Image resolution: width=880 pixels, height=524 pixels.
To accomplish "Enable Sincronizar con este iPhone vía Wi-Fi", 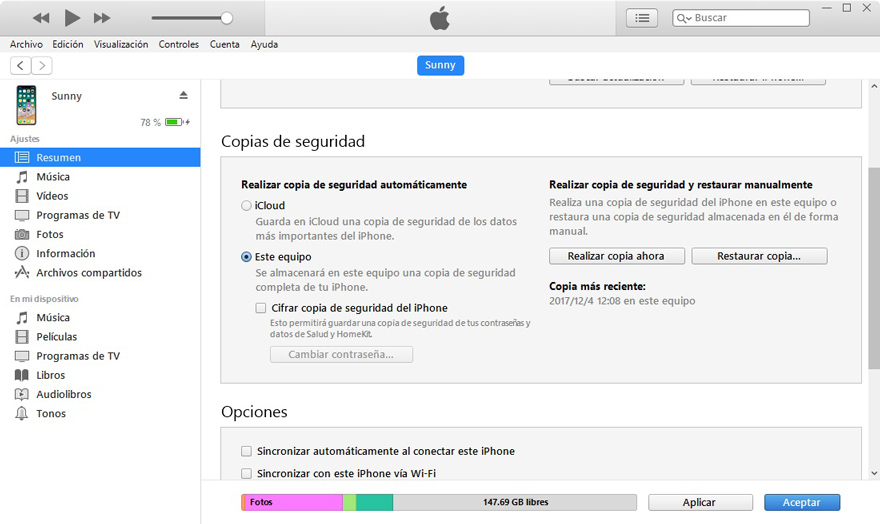I will (x=246, y=474).
